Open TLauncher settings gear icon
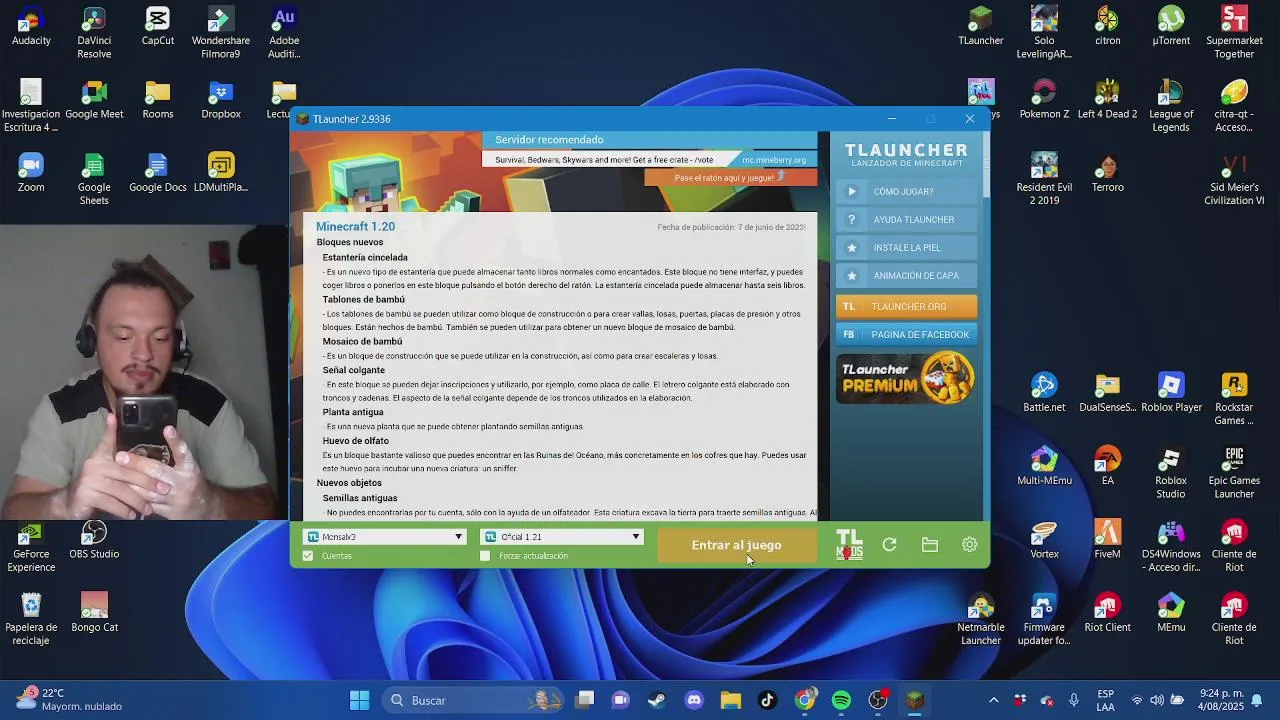The width and height of the screenshot is (1280, 720). [x=969, y=545]
